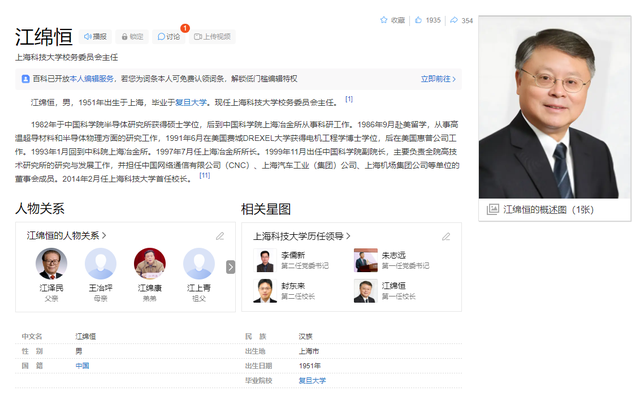Click citation reference [1]
This screenshot has width=640, height=400.
[349, 99]
